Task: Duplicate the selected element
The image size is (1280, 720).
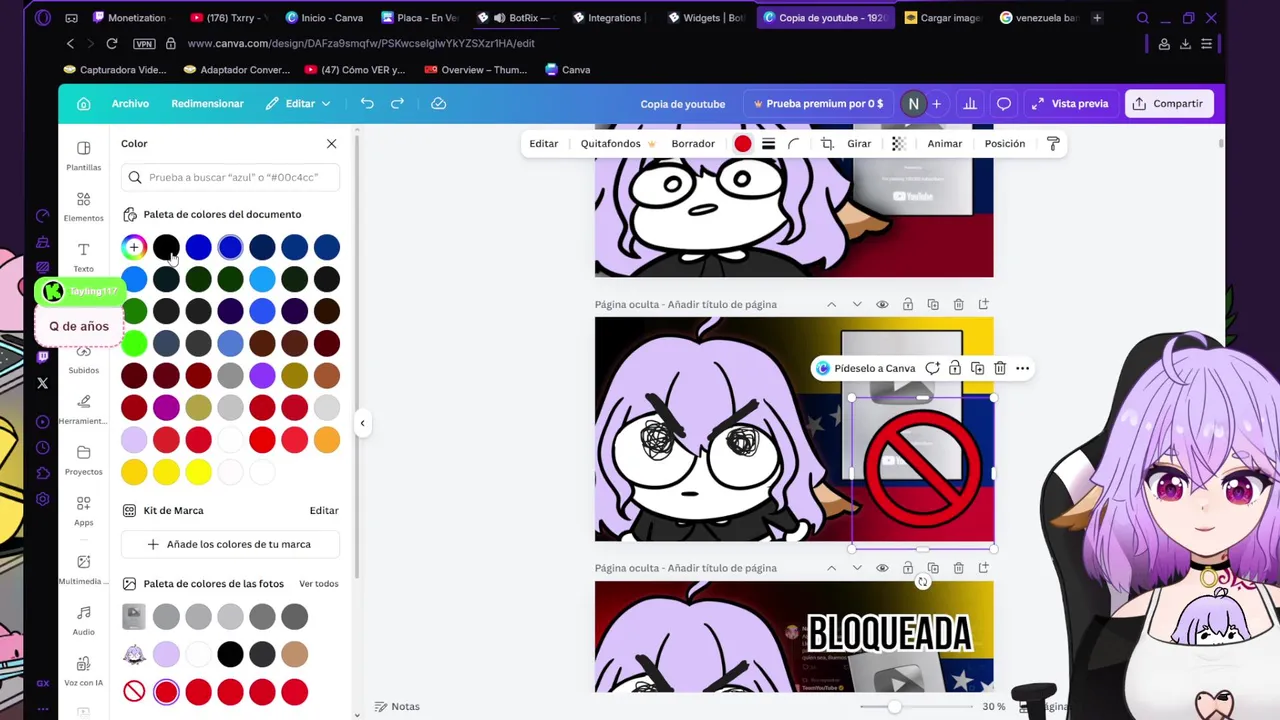Action: tap(977, 368)
